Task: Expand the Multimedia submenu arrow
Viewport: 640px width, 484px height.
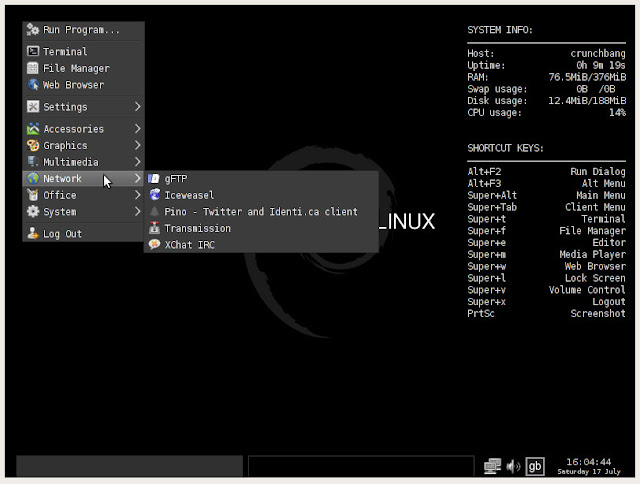Action: tap(138, 162)
